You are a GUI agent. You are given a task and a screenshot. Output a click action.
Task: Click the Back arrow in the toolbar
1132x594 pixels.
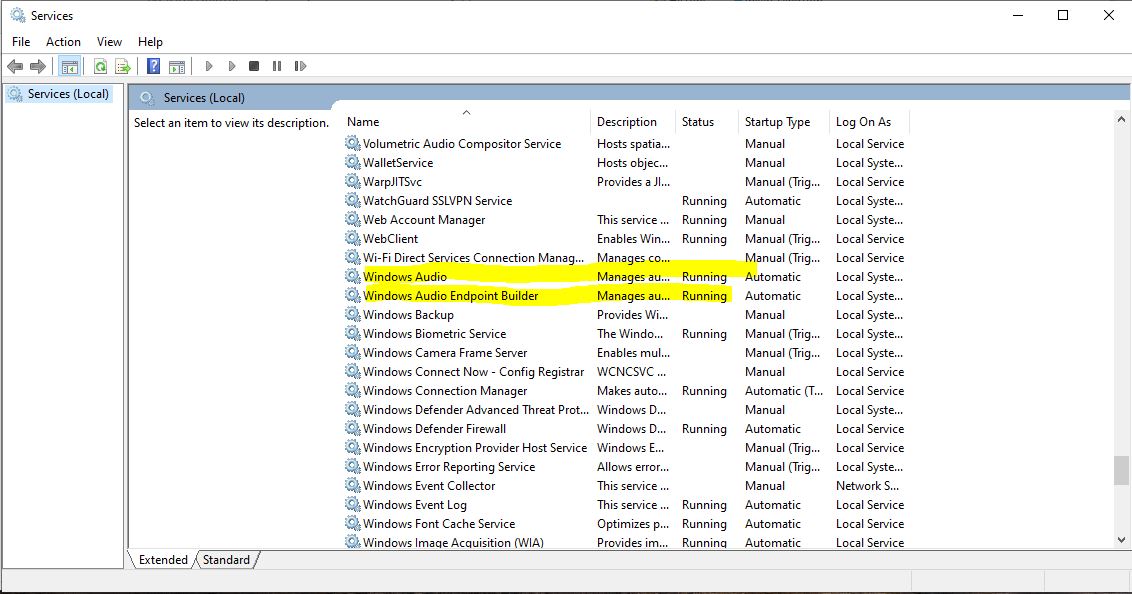coord(15,67)
